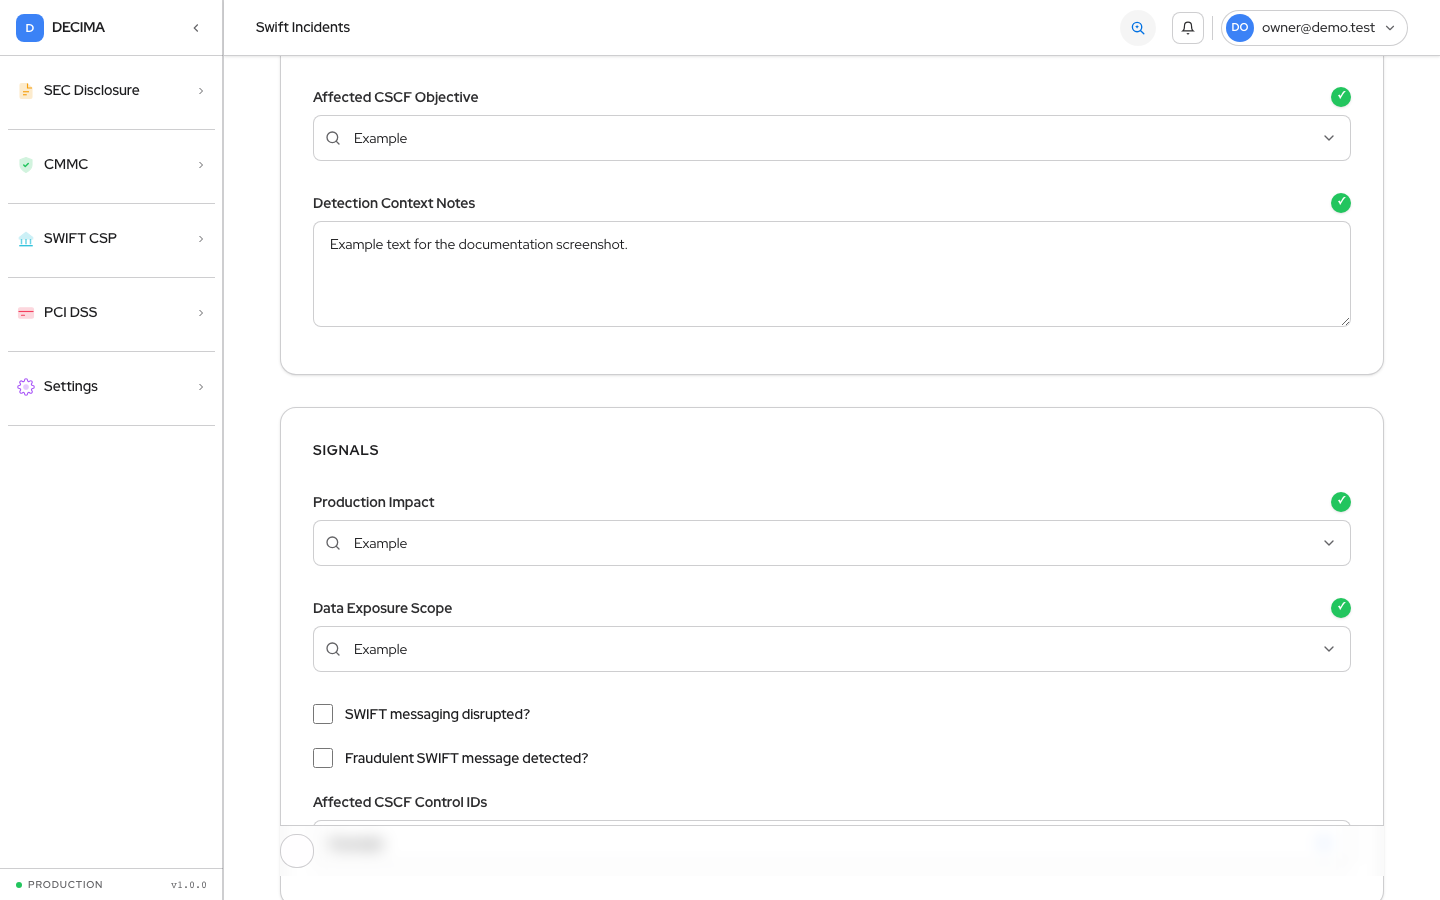1440x900 pixels.
Task: Click the DO user avatar
Action: pyautogui.click(x=1240, y=28)
